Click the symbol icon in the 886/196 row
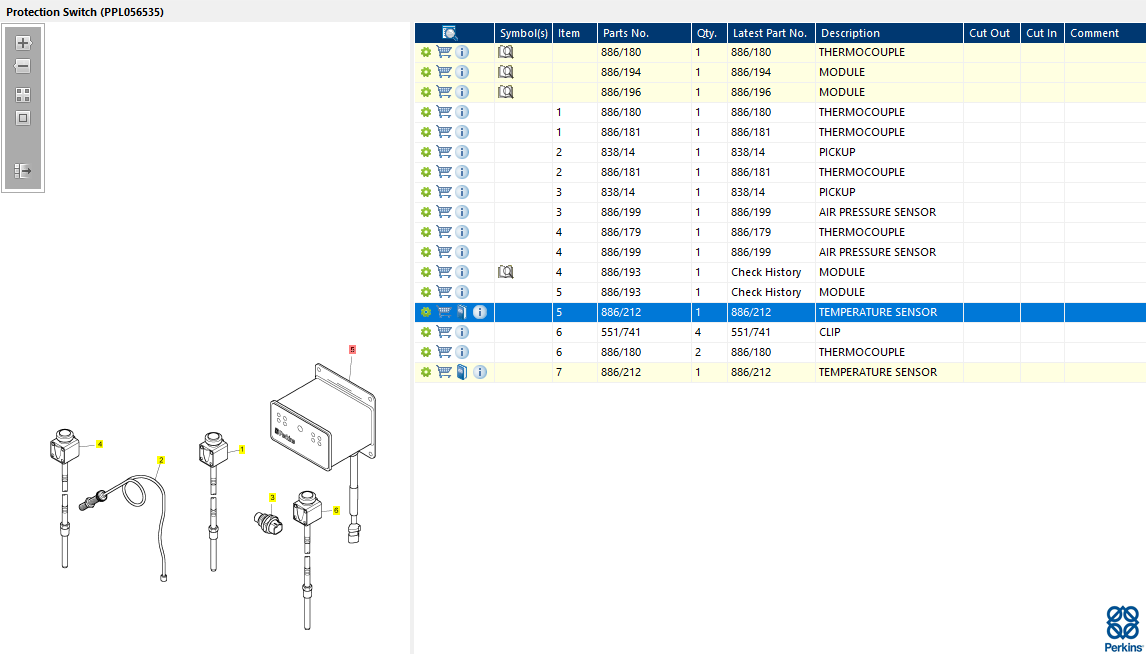Image resolution: width=1146 pixels, height=654 pixels. (506, 92)
